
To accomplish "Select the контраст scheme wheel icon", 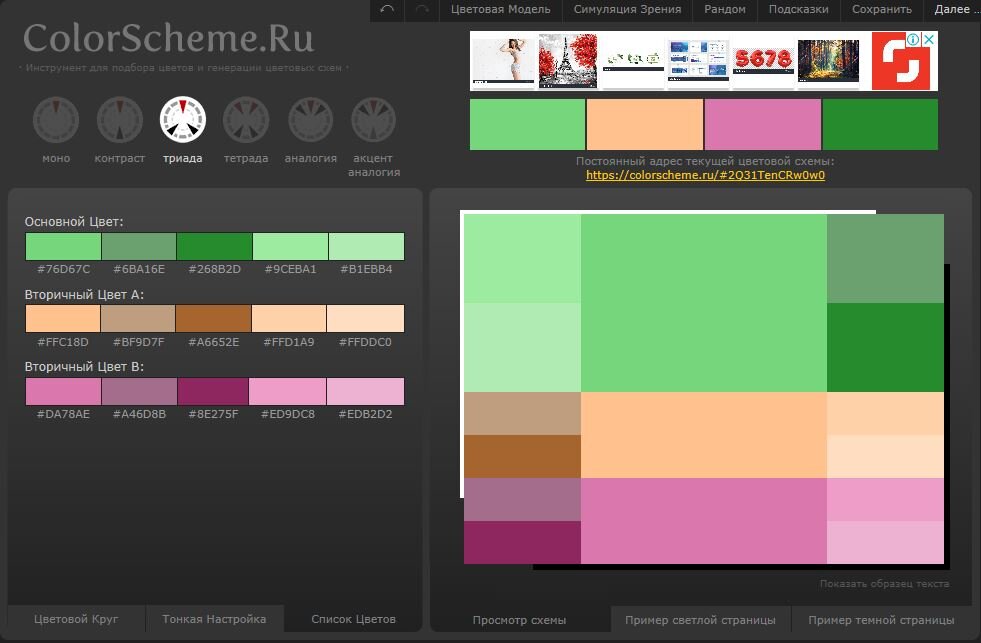I will [119, 119].
